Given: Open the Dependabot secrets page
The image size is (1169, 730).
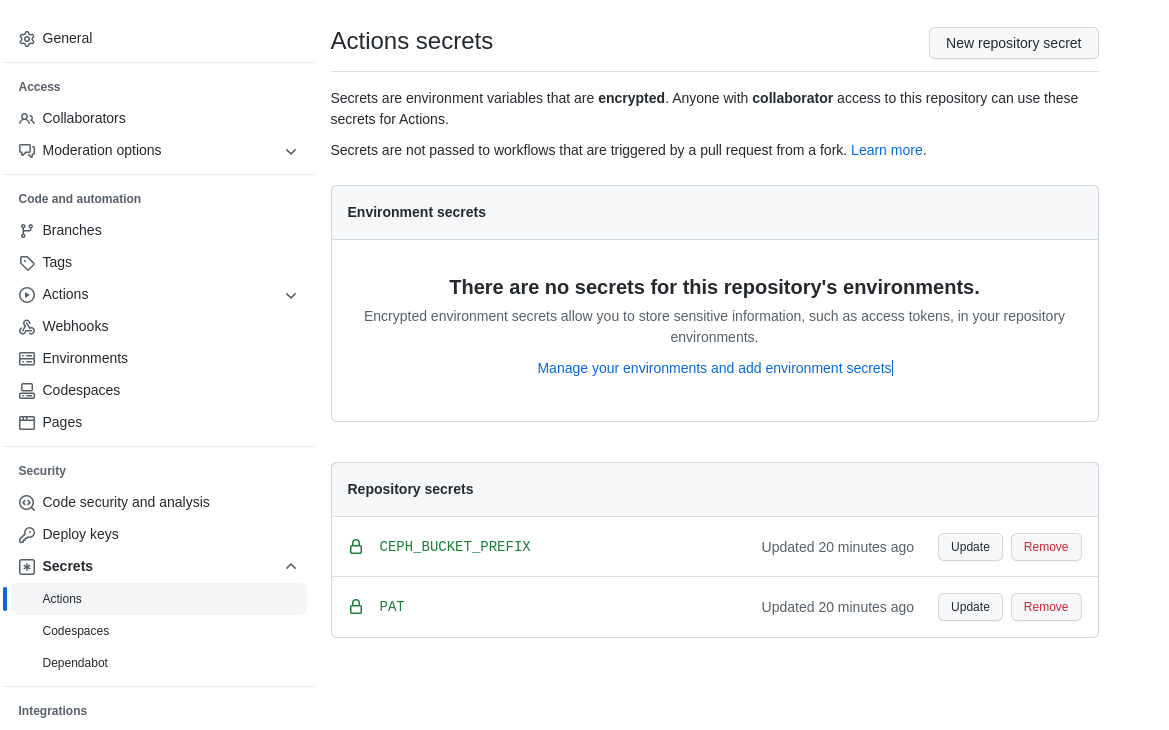Looking at the screenshot, I should click(x=75, y=663).
